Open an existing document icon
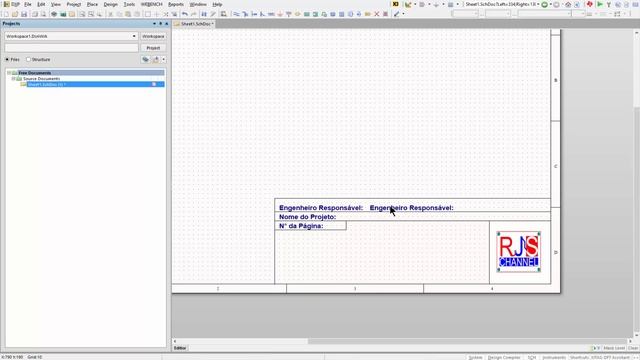 click(x=15, y=14)
